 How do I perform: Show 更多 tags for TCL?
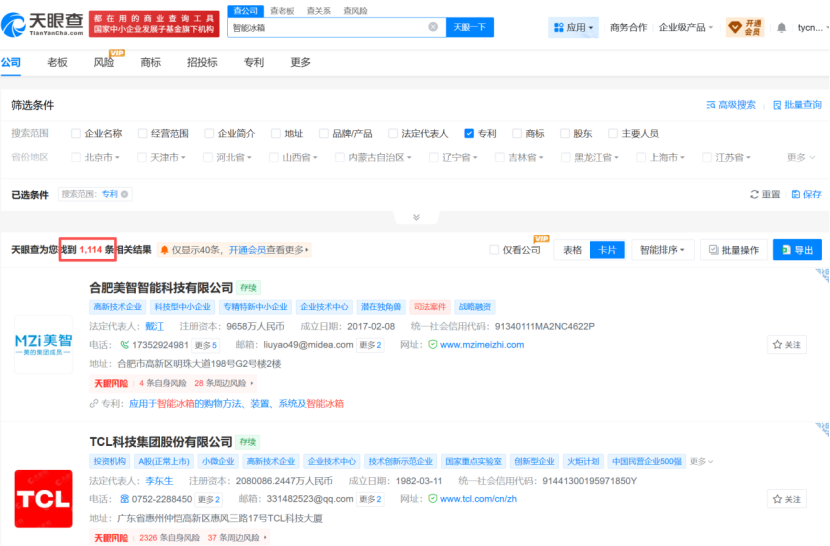click(x=701, y=461)
